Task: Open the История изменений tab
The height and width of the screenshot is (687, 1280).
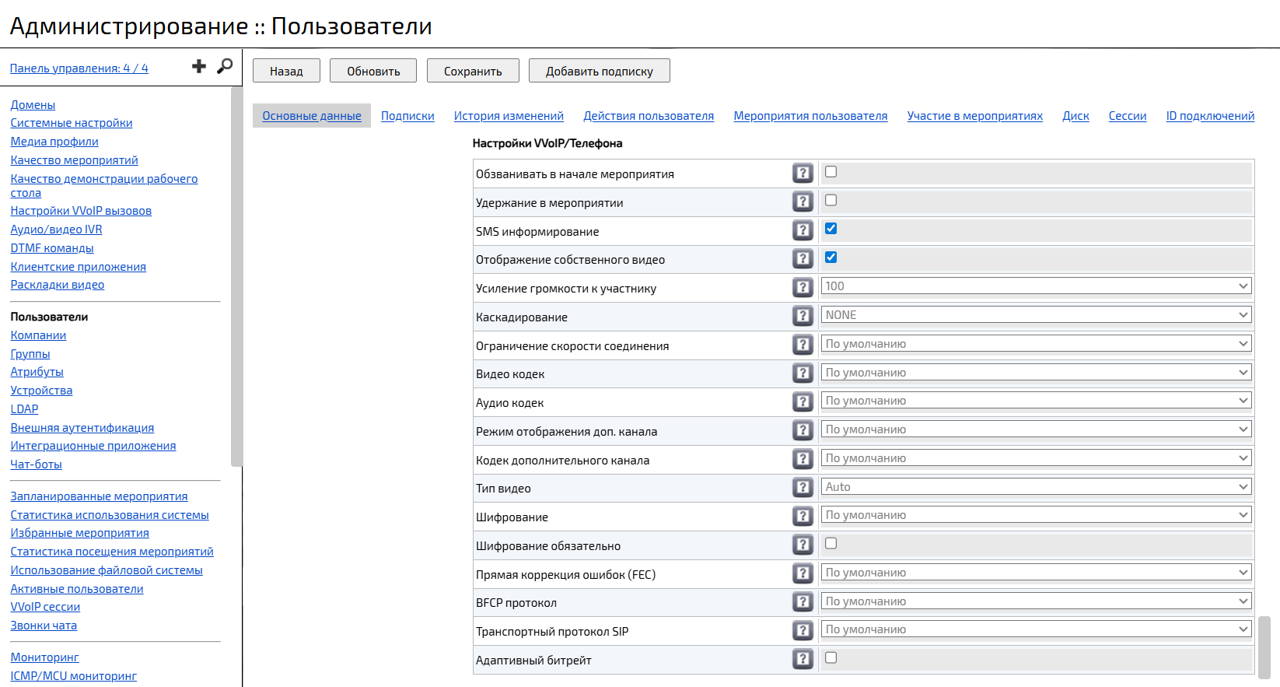Action: [x=508, y=116]
